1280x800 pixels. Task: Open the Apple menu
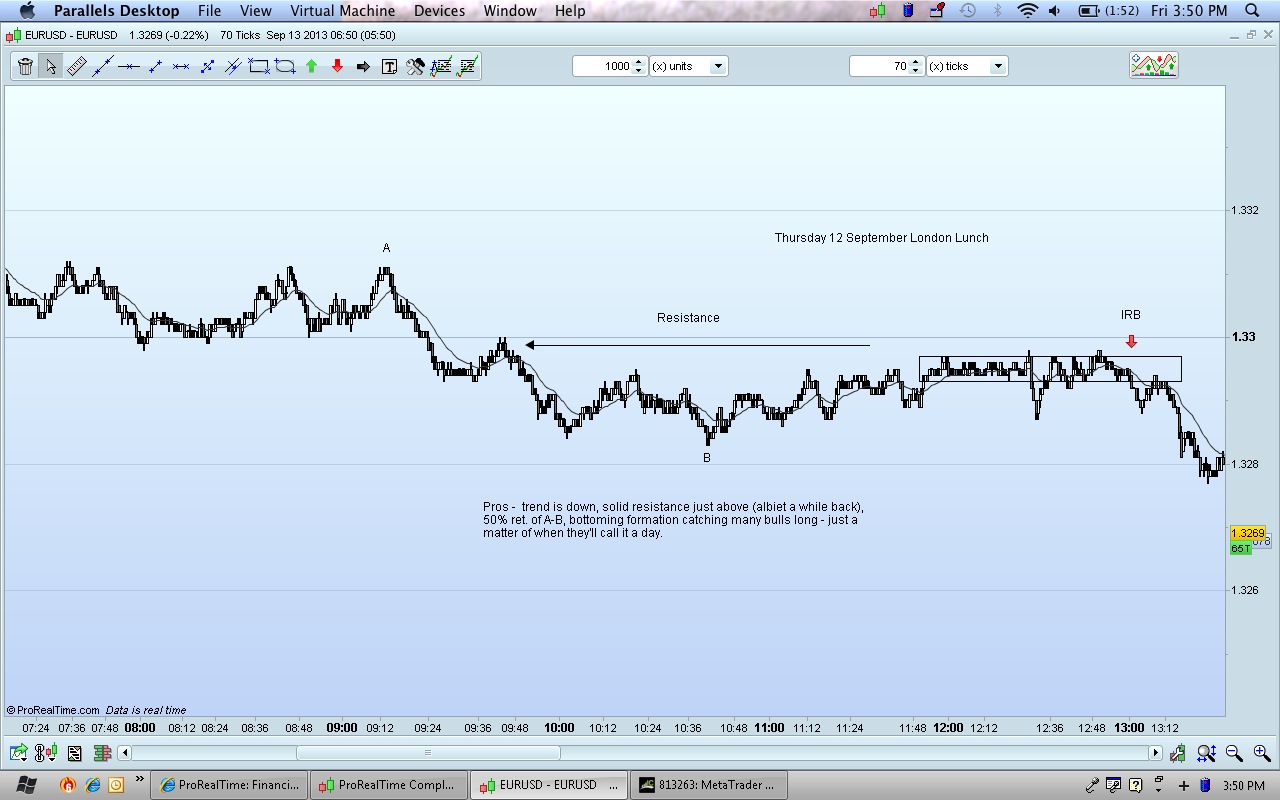click(x=27, y=11)
